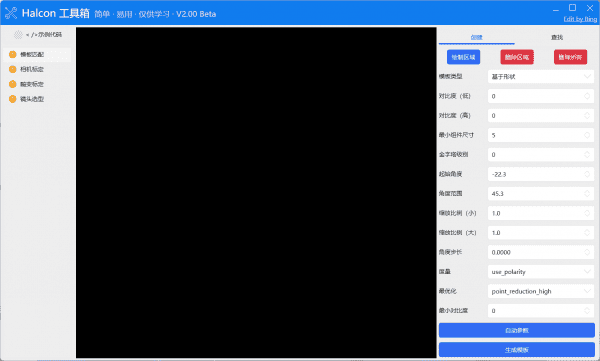This screenshot has width=600, height=361.
Task: Click the Halcon wrench-and-screwdriver logo icon
Action: coord(11,13)
